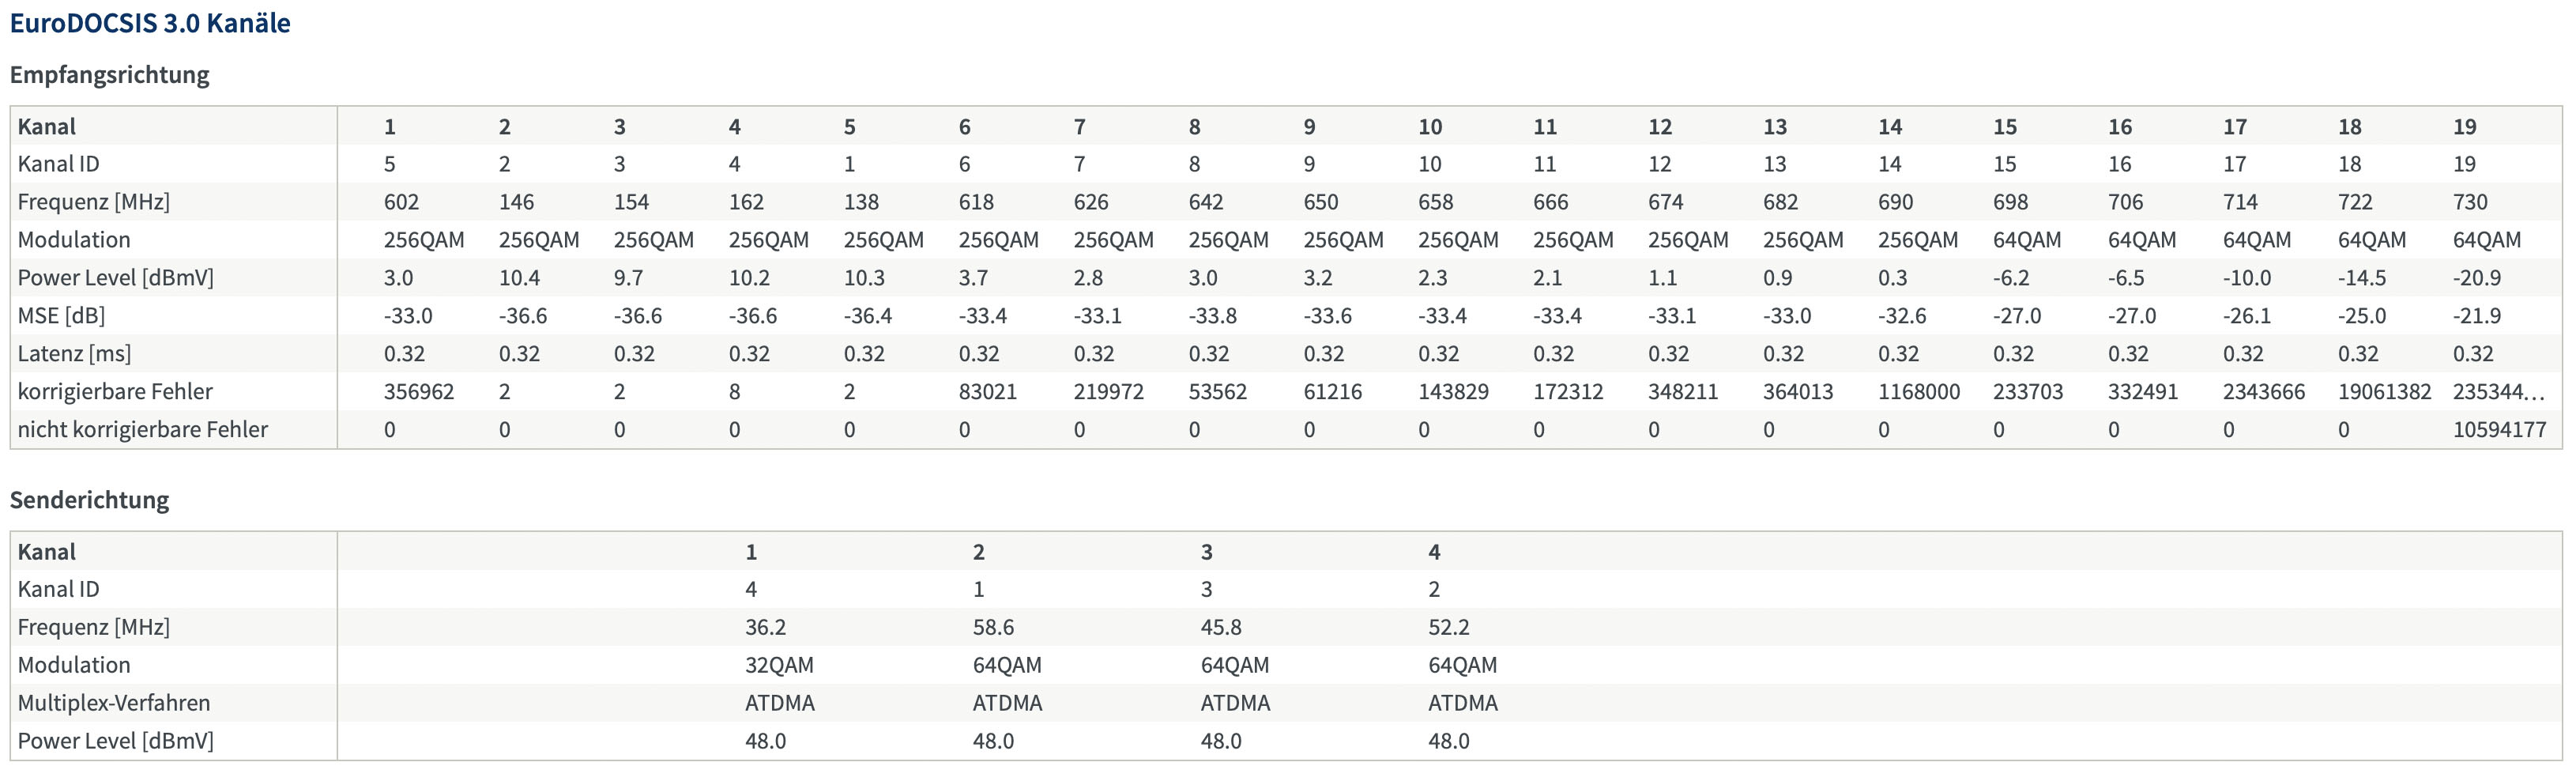Screen dimensions: 2576x781
Task: Select the nicht korrigierbare Fehler row label
Action: pyautogui.click(x=143, y=430)
